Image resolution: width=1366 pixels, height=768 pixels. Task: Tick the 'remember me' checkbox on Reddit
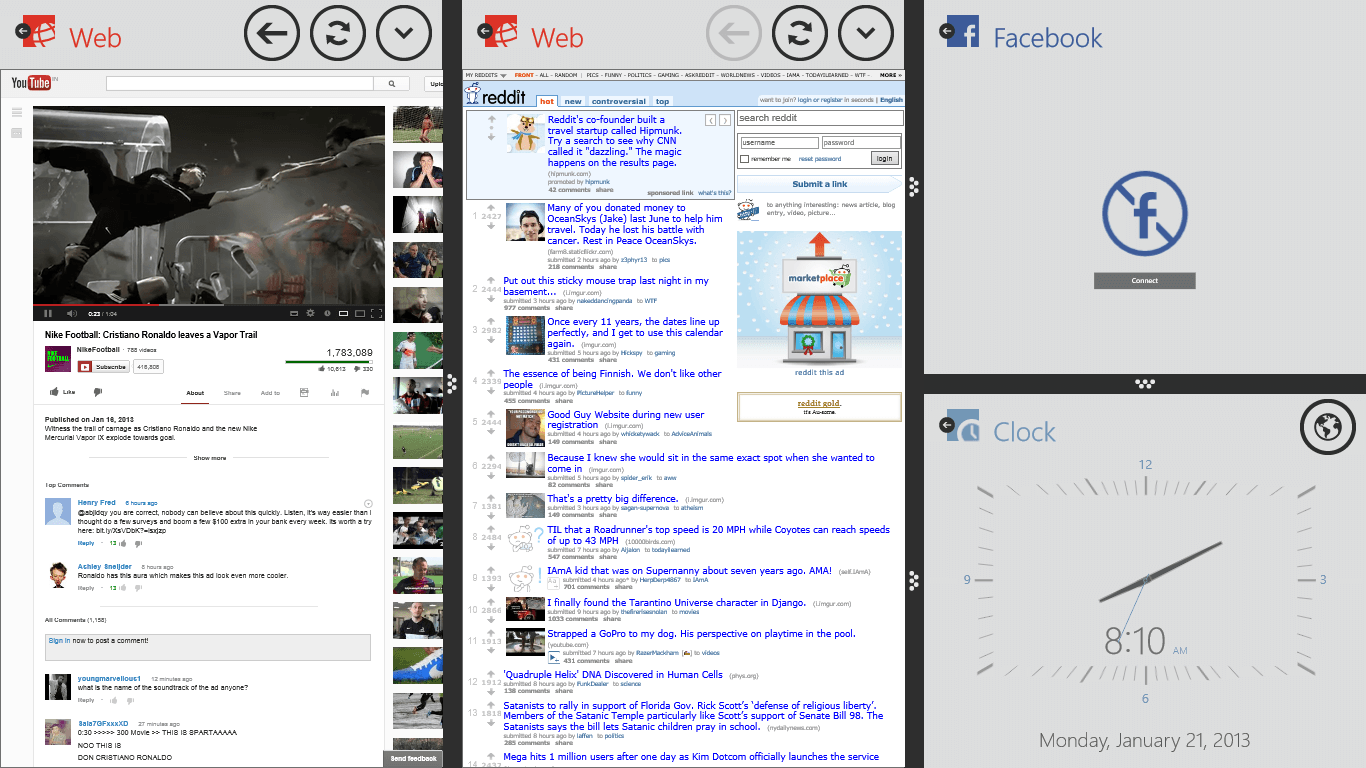pyautogui.click(x=744, y=159)
